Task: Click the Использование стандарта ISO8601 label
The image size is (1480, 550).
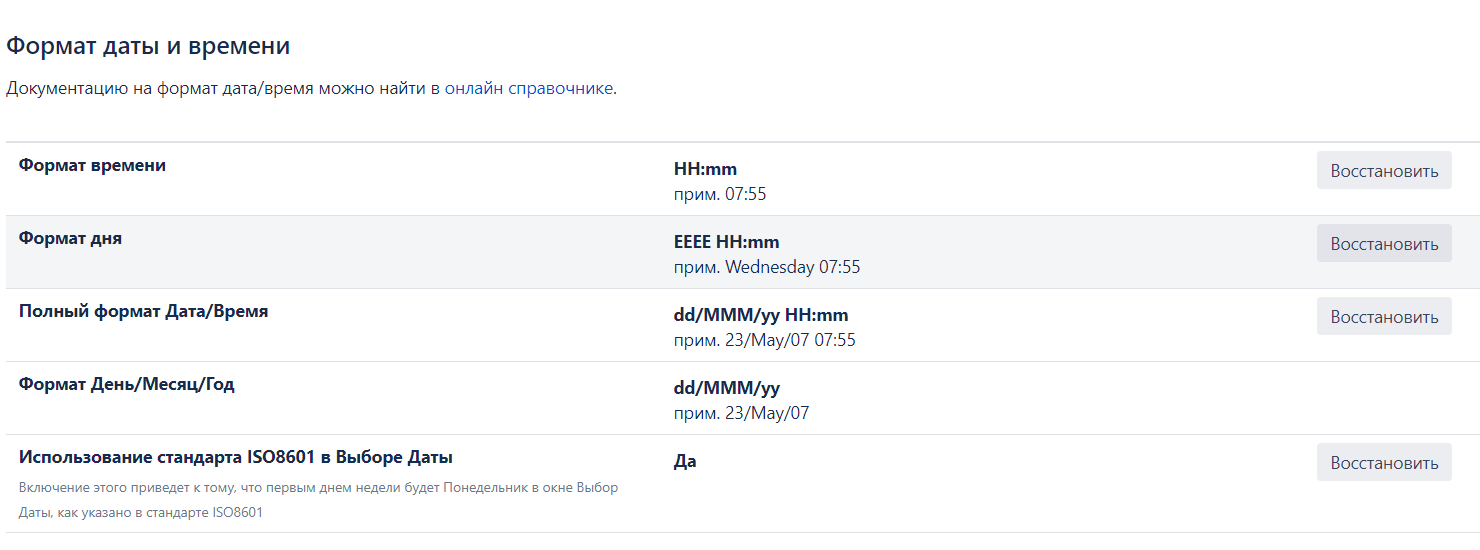Action: click(x=235, y=457)
